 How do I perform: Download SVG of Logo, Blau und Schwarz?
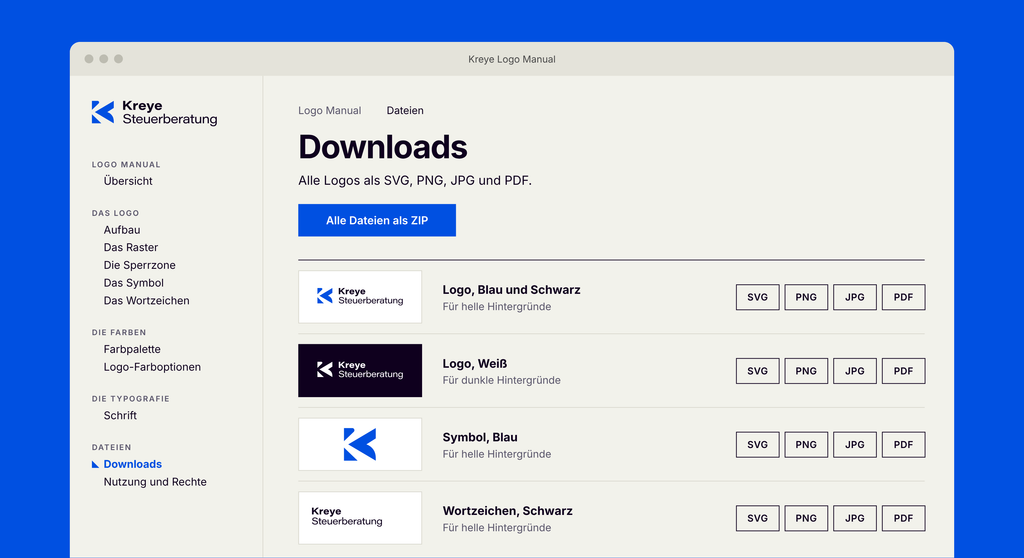(x=758, y=297)
